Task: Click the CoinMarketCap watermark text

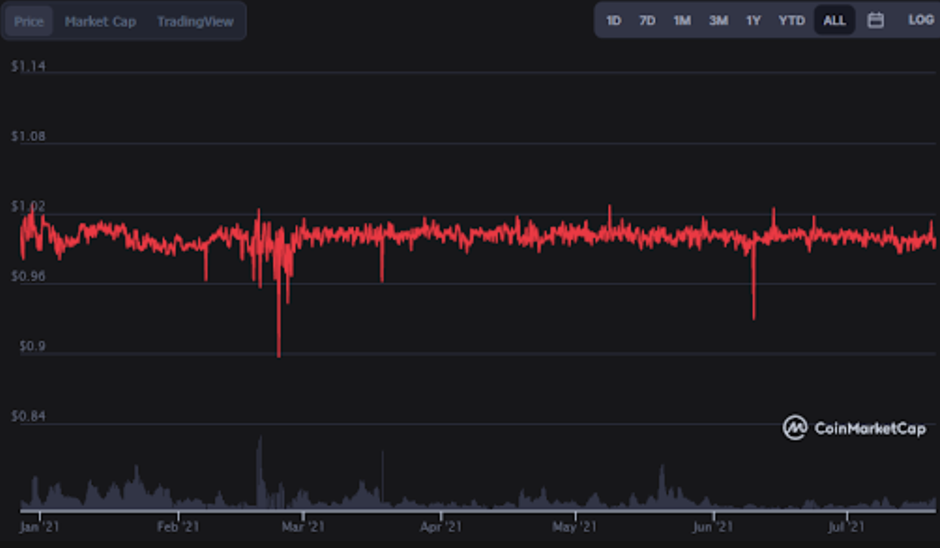Action: click(x=869, y=429)
